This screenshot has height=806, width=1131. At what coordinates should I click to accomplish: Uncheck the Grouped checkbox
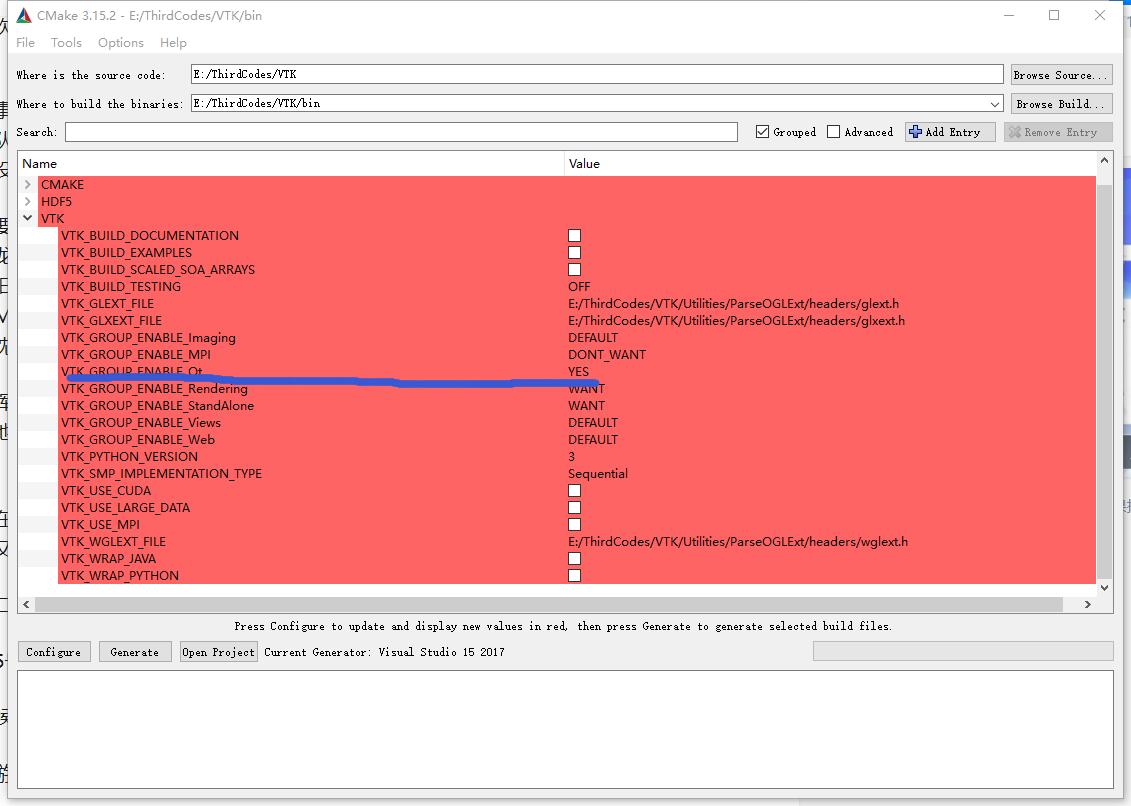click(762, 132)
